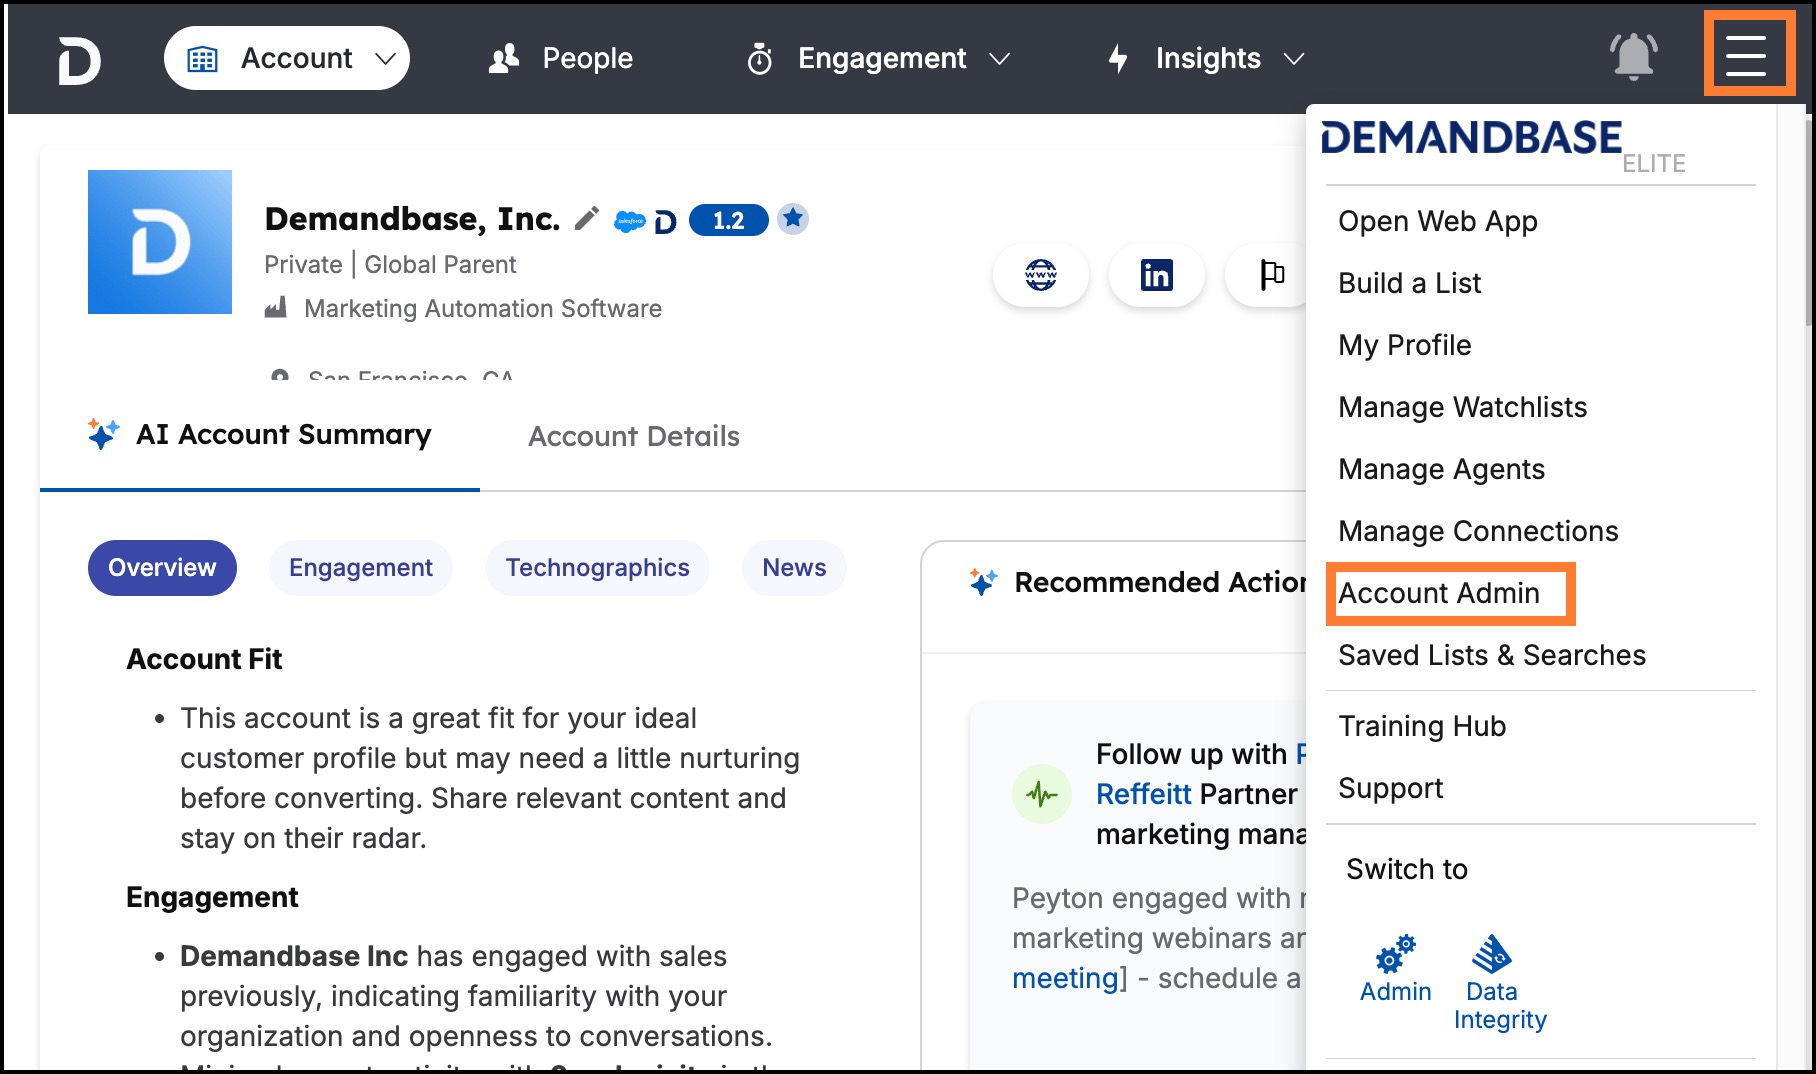Click the sparkle icon beside Recommended Actions
The image size is (1816, 1074).
click(x=983, y=582)
